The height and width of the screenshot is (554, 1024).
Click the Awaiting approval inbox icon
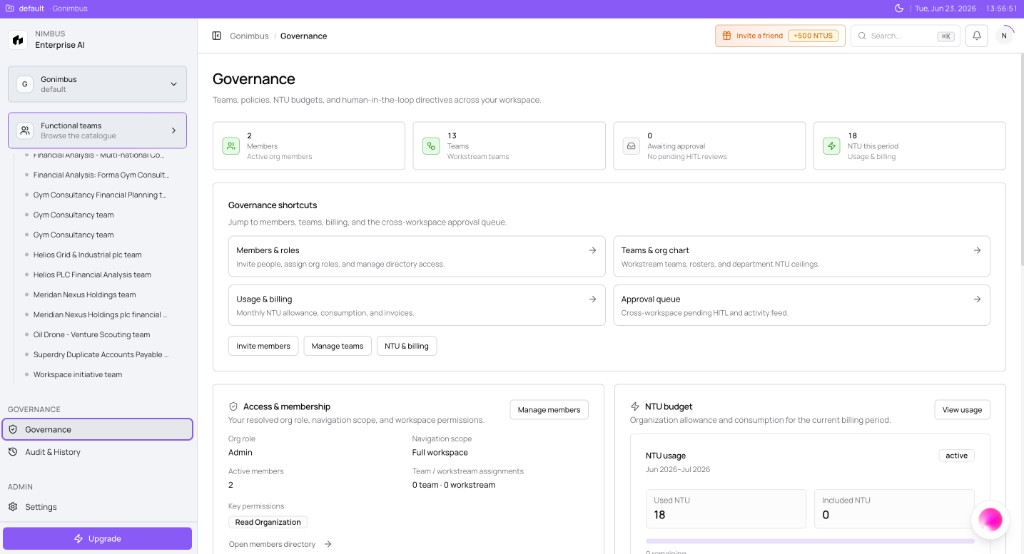631,146
